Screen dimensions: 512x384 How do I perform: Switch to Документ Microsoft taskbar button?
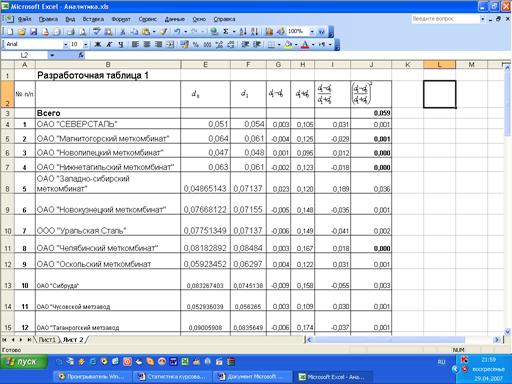252,377
